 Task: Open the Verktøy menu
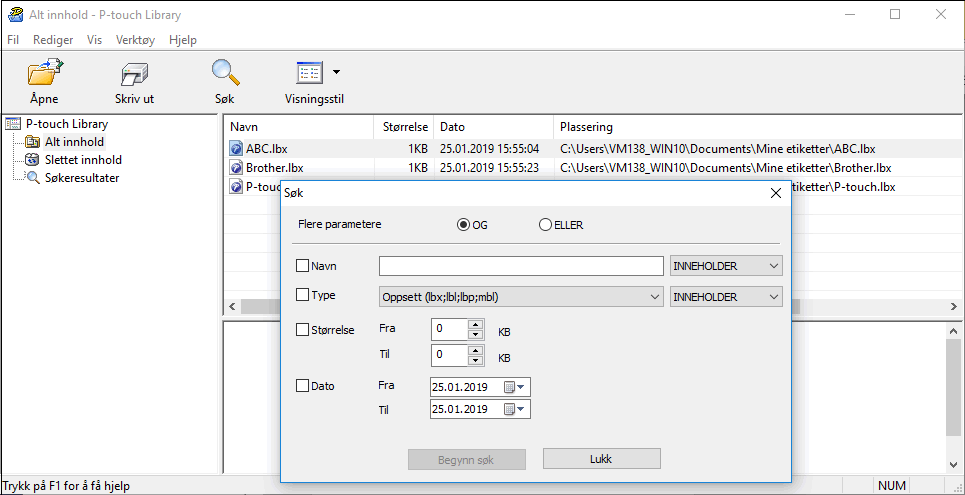pyautogui.click(x=135, y=40)
